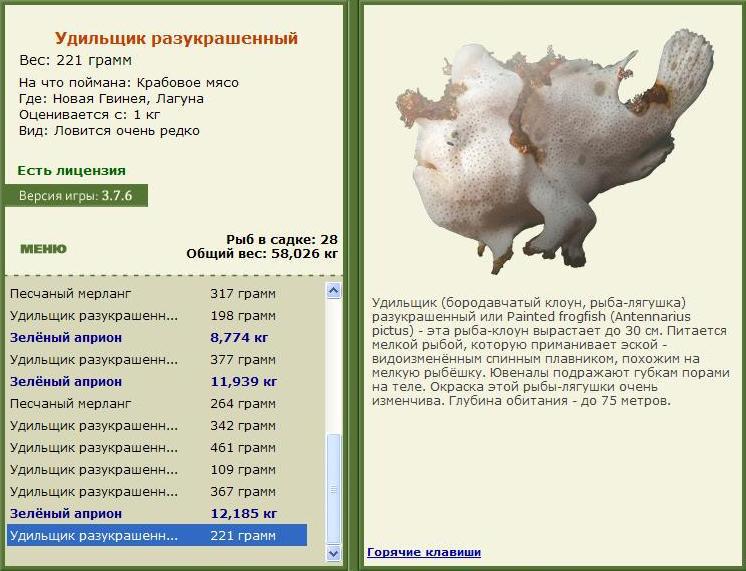746x571 pixels.
Task: Click the frogfish description paragraph
Action: [550, 352]
